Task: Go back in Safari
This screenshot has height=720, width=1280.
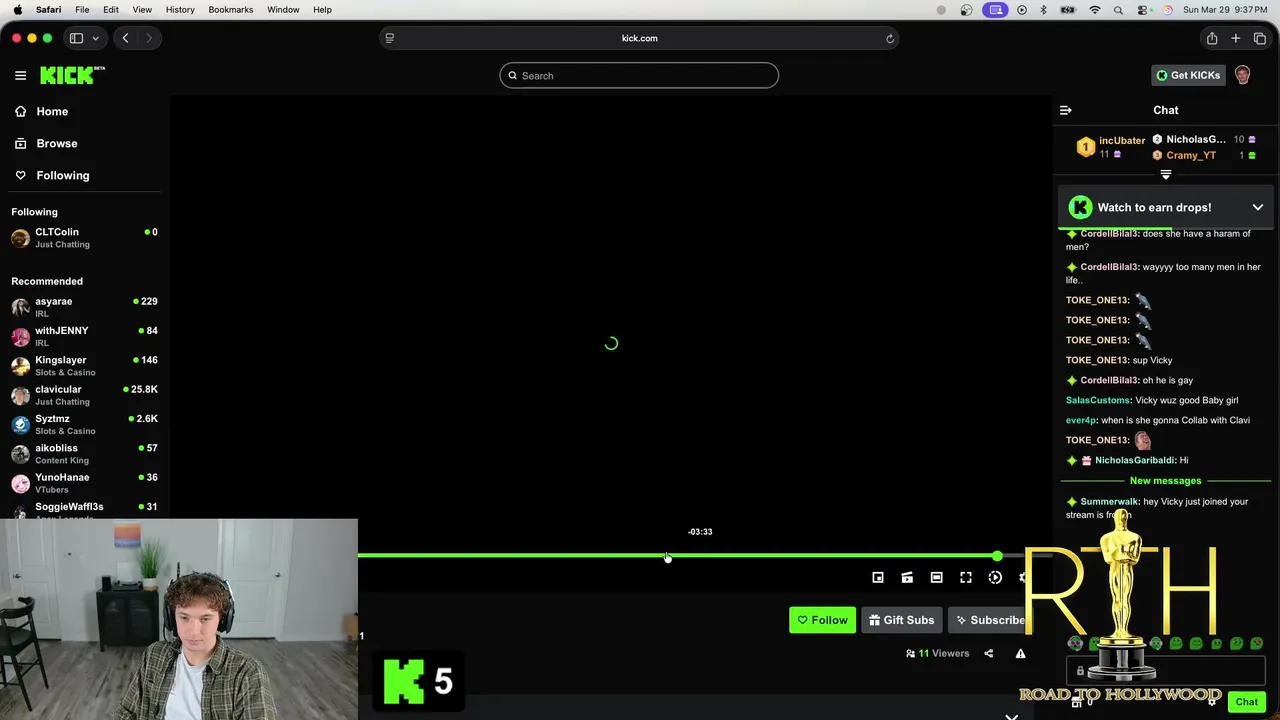Action: (125, 38)
